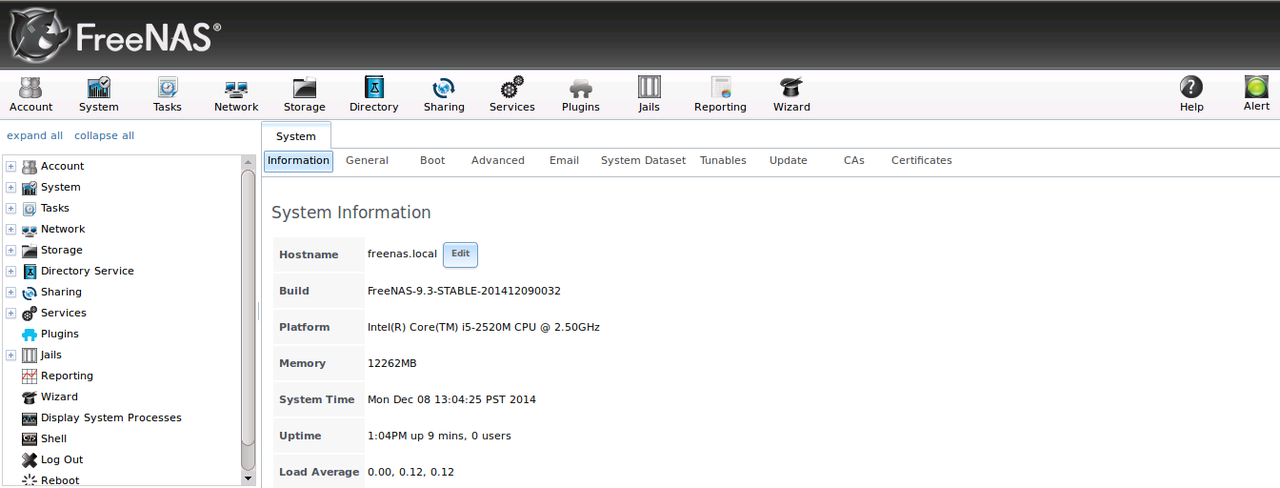
Task: Click the System icon in tree
Action: click(29, 187)
